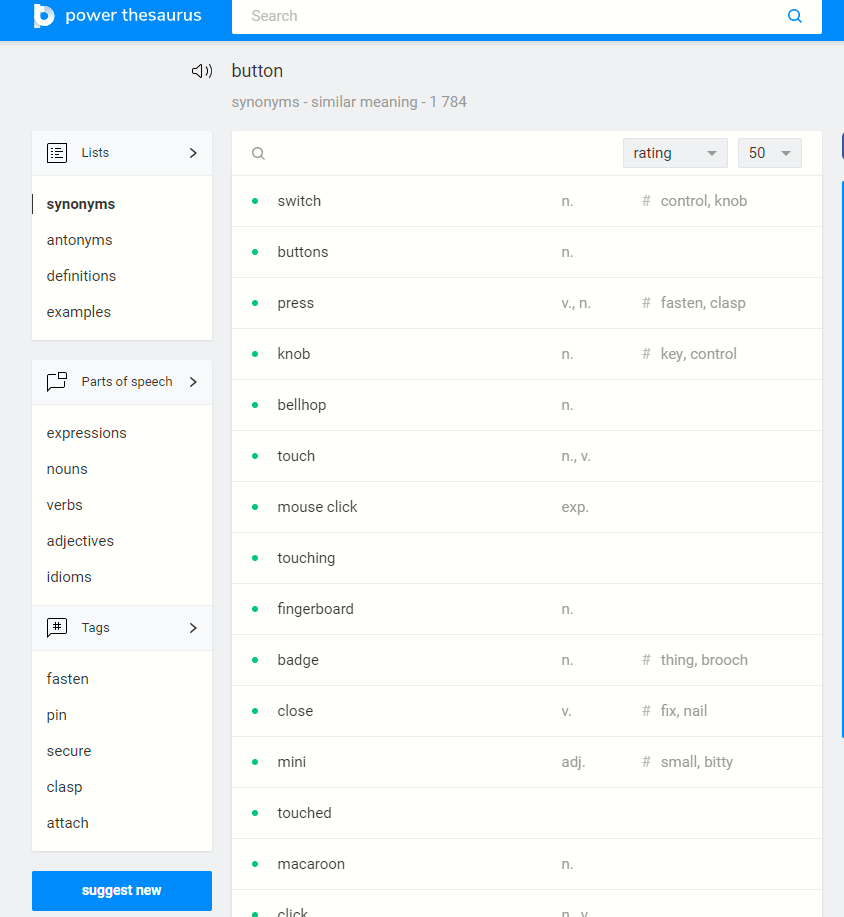Filter by expressions
The height and width of the screenshot is (917, 844).
(x=87, y=433)
